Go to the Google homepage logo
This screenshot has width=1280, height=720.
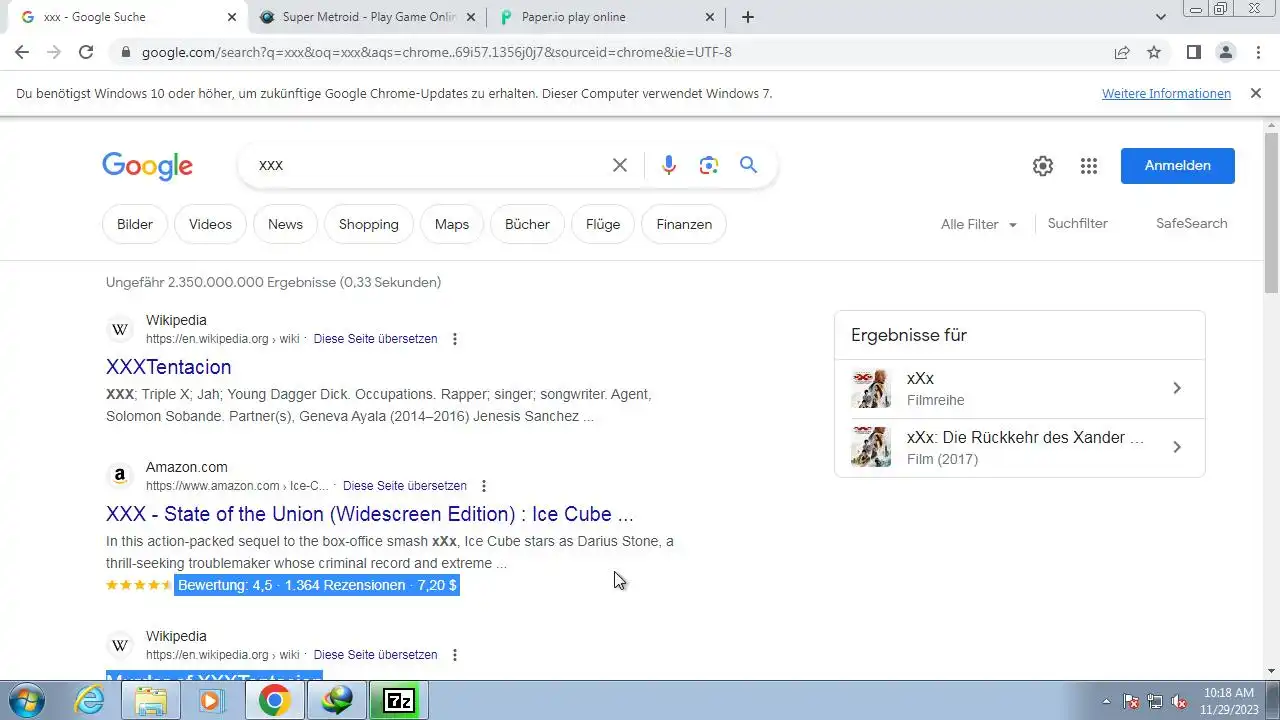(147, 166)
